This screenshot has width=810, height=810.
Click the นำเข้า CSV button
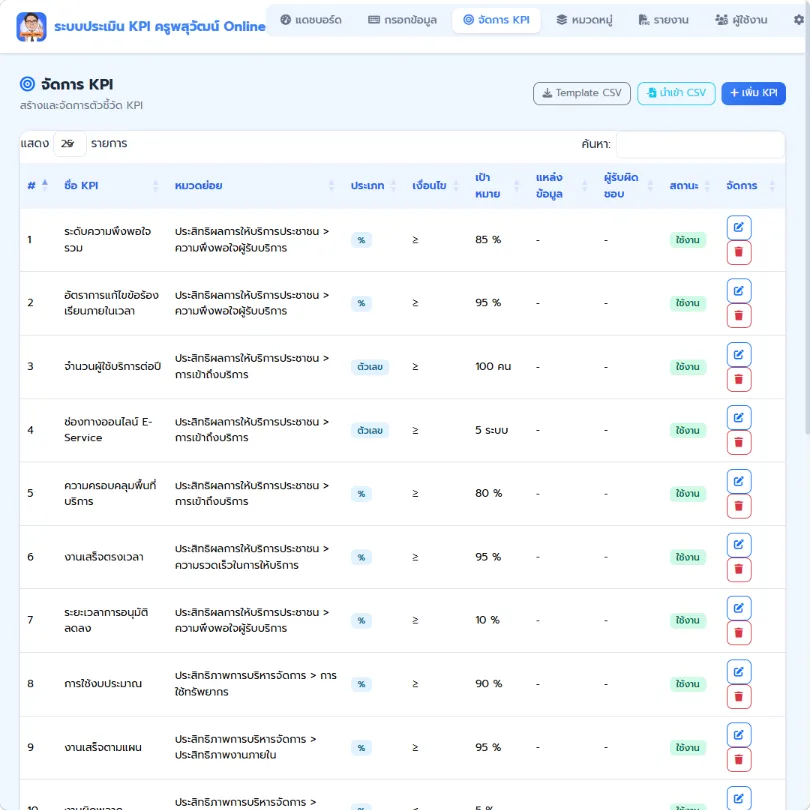[676, 93]
